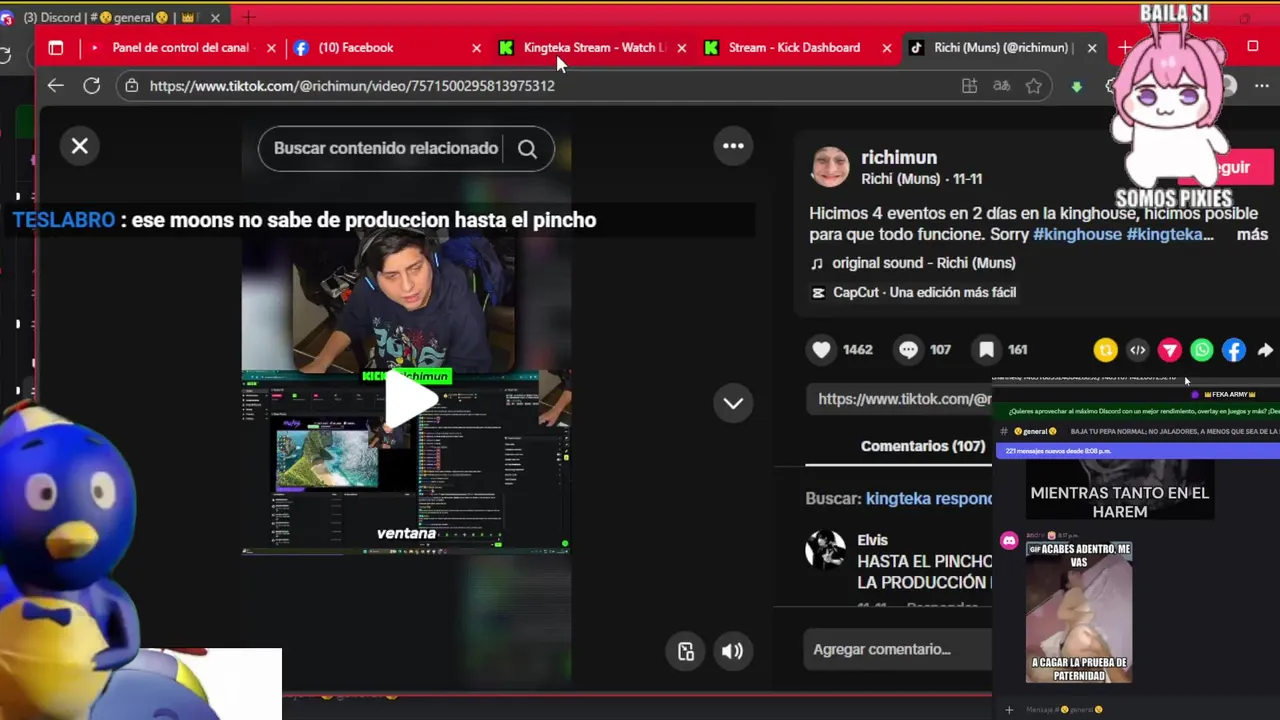
Task: Click the green download arrow extension icon
Action: point(1076,86)
